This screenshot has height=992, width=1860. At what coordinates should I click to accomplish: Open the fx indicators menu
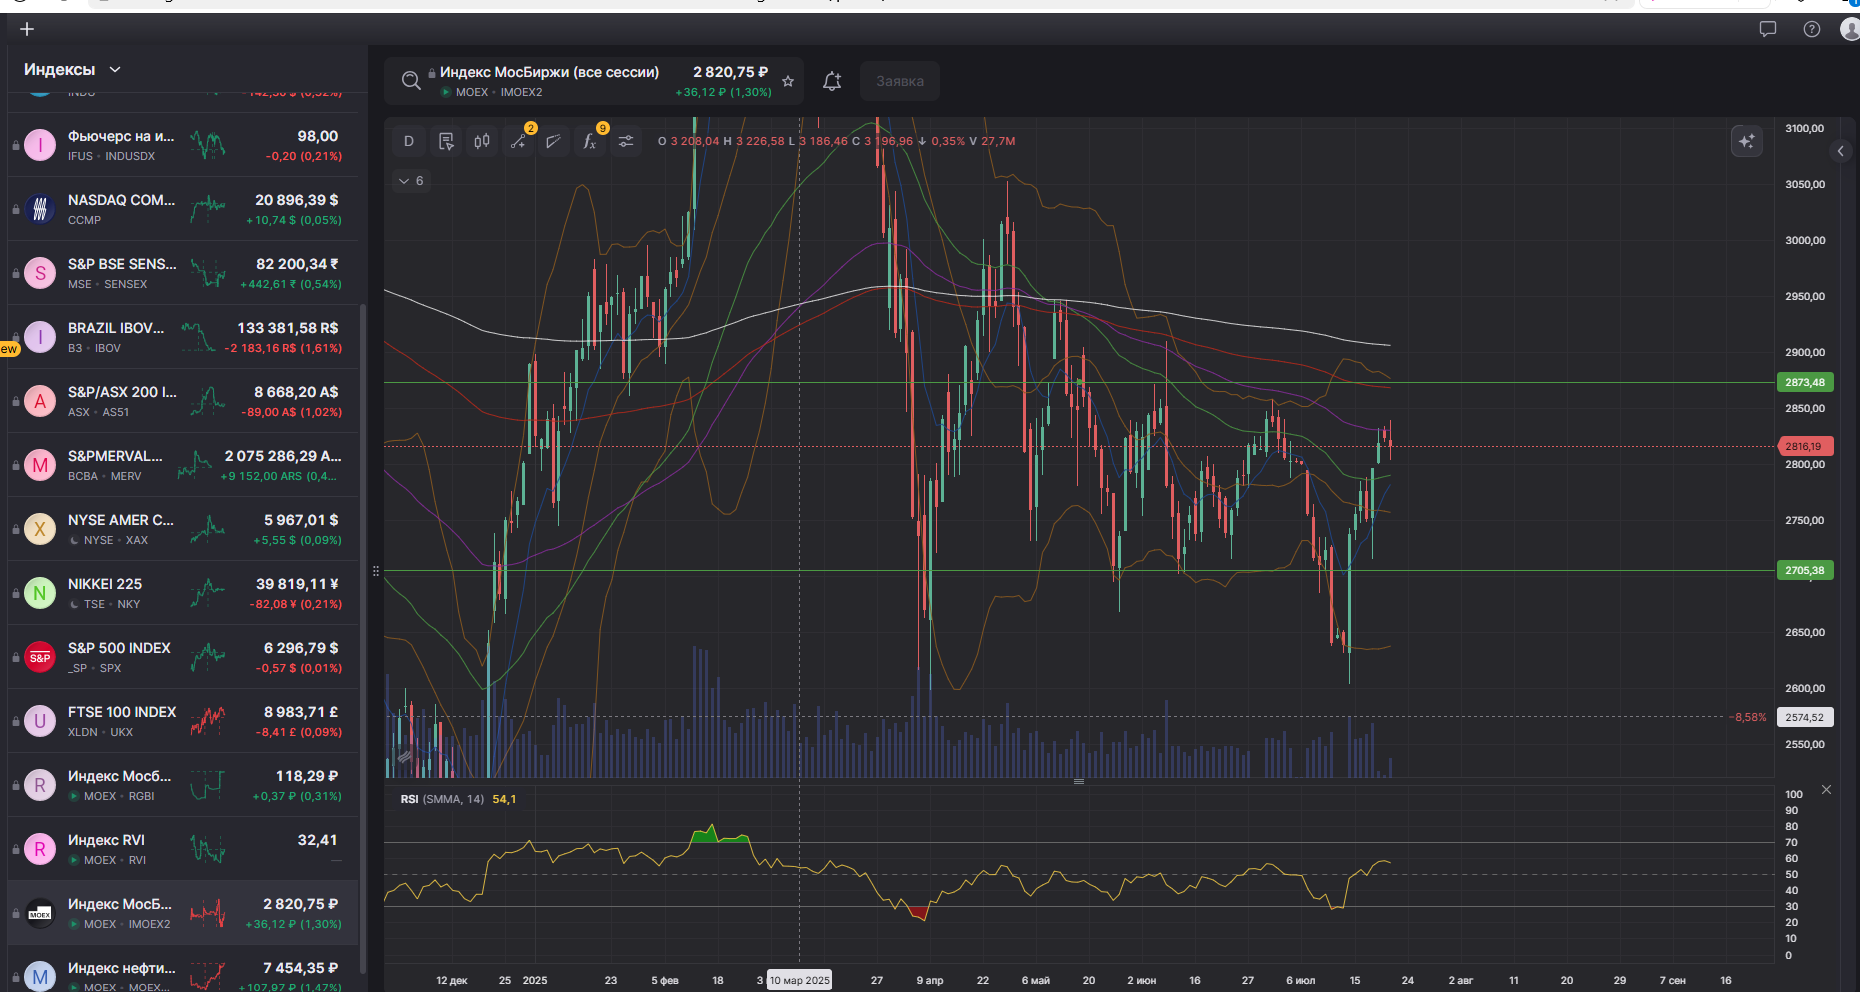(590, 141)
